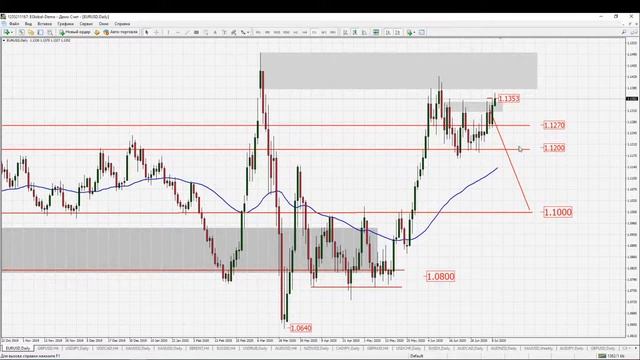
Task: Open the Графики menu
Action: pyautogui.click(x=65, y=24)
